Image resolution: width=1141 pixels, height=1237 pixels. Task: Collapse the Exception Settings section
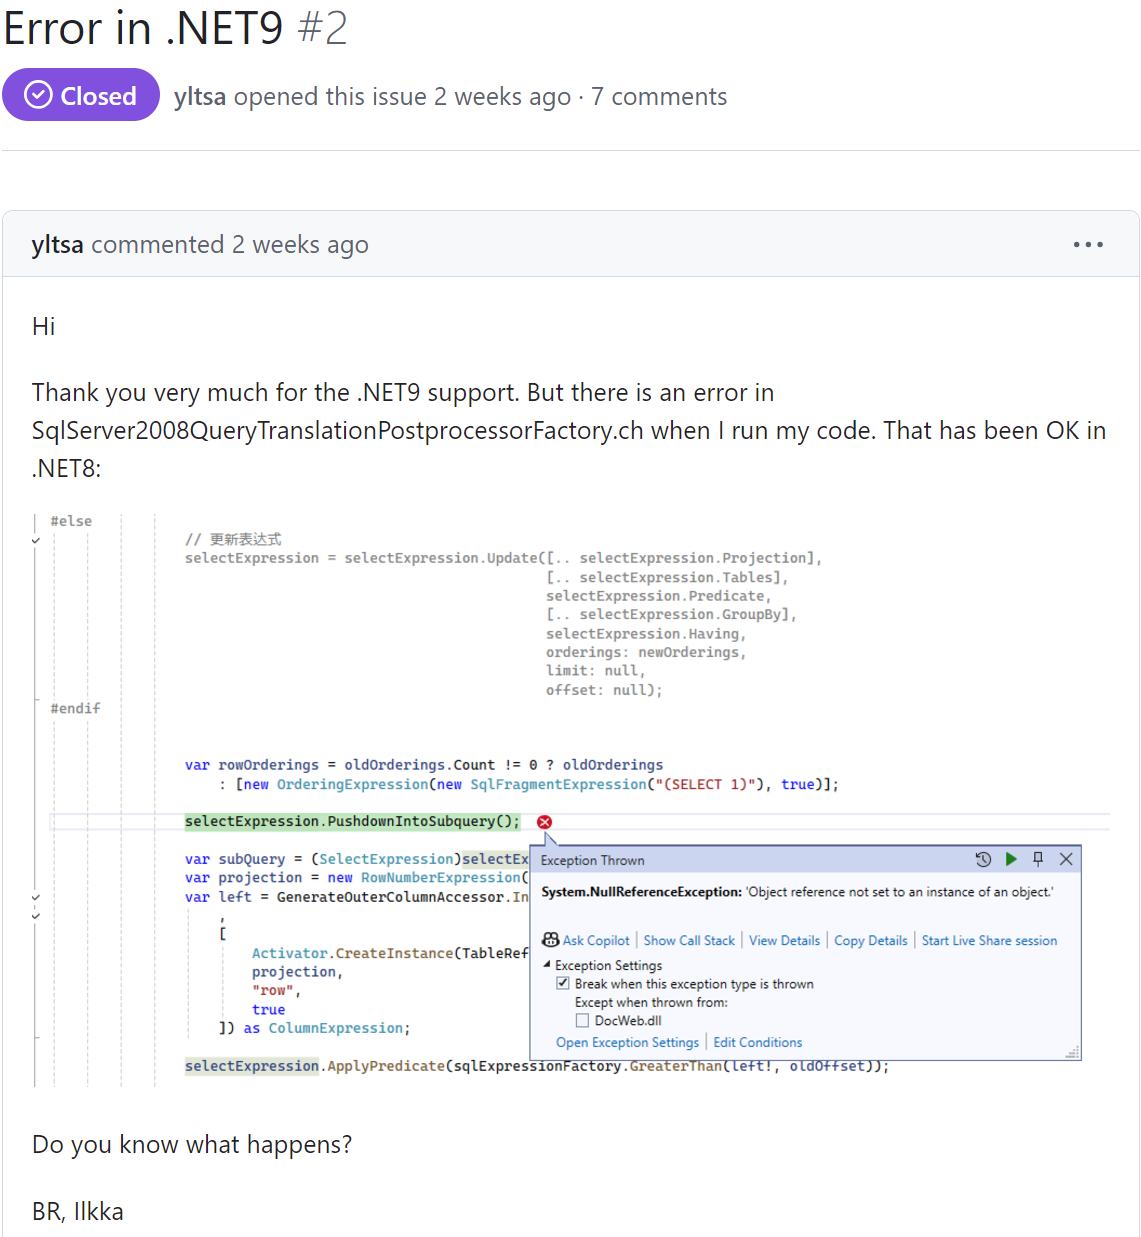[546, 964]
